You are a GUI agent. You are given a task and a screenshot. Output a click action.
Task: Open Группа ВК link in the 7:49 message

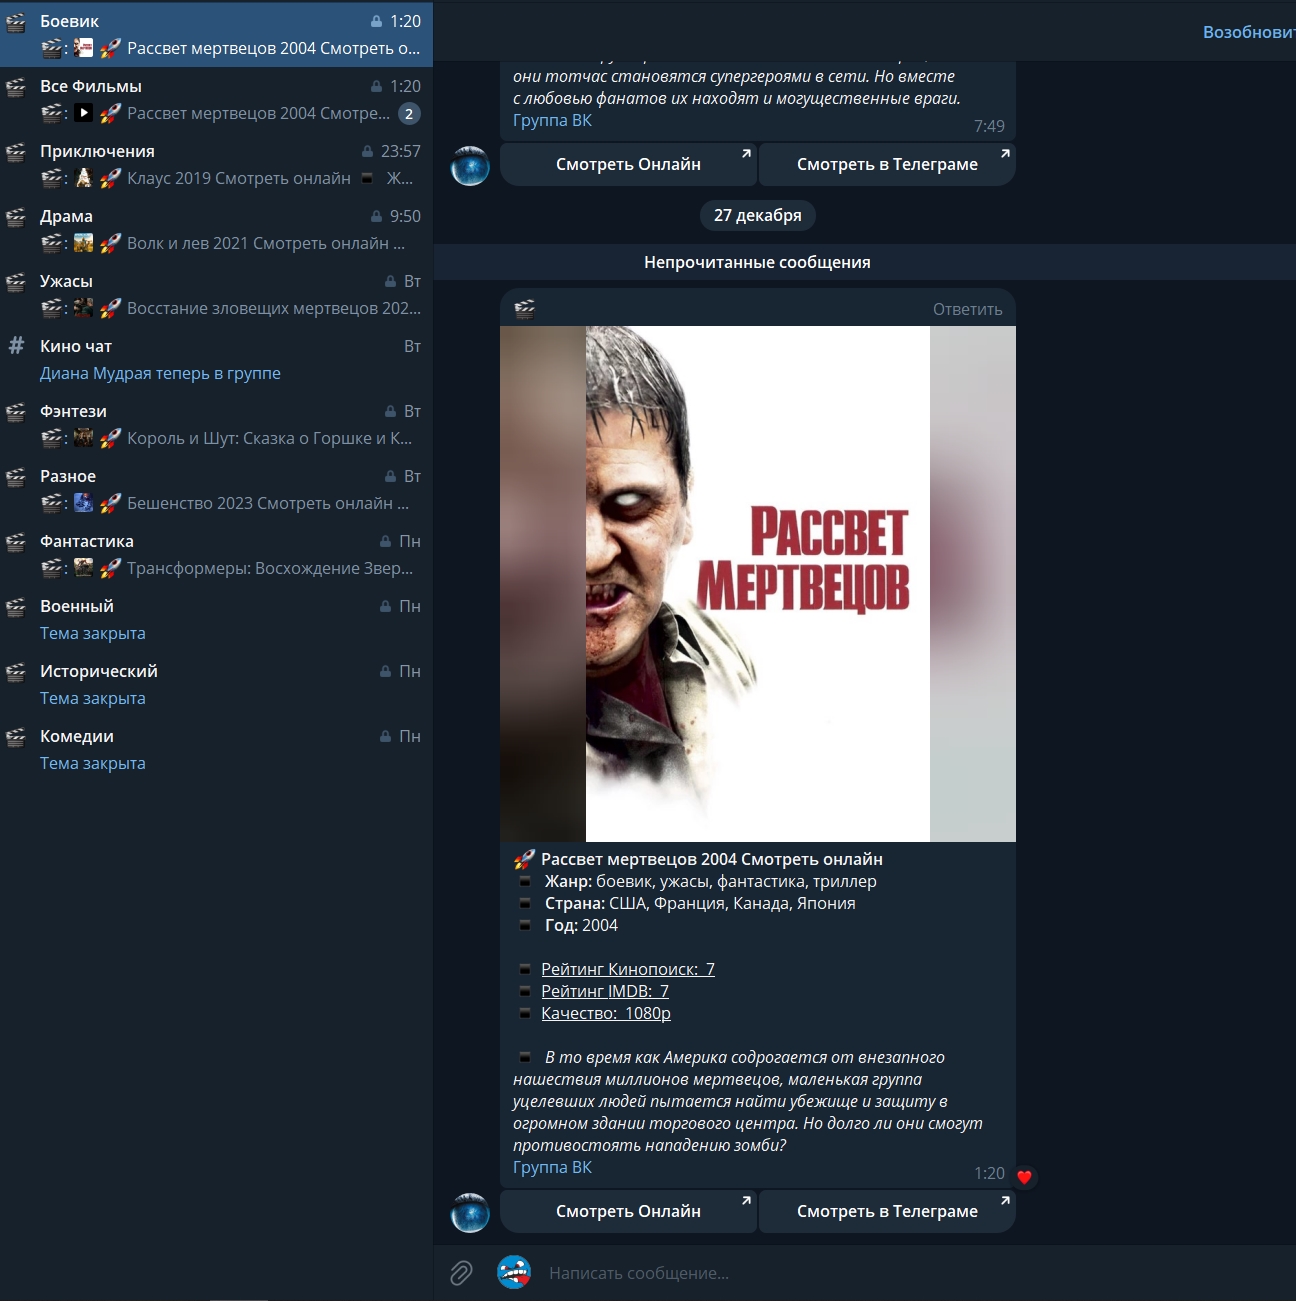pyautogui.click(x=552, y=120)
